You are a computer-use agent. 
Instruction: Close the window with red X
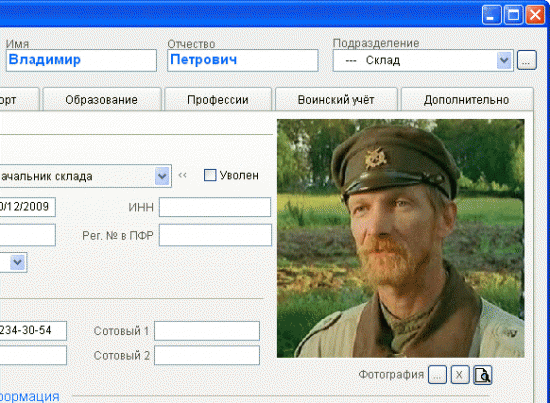click(535, 15)
